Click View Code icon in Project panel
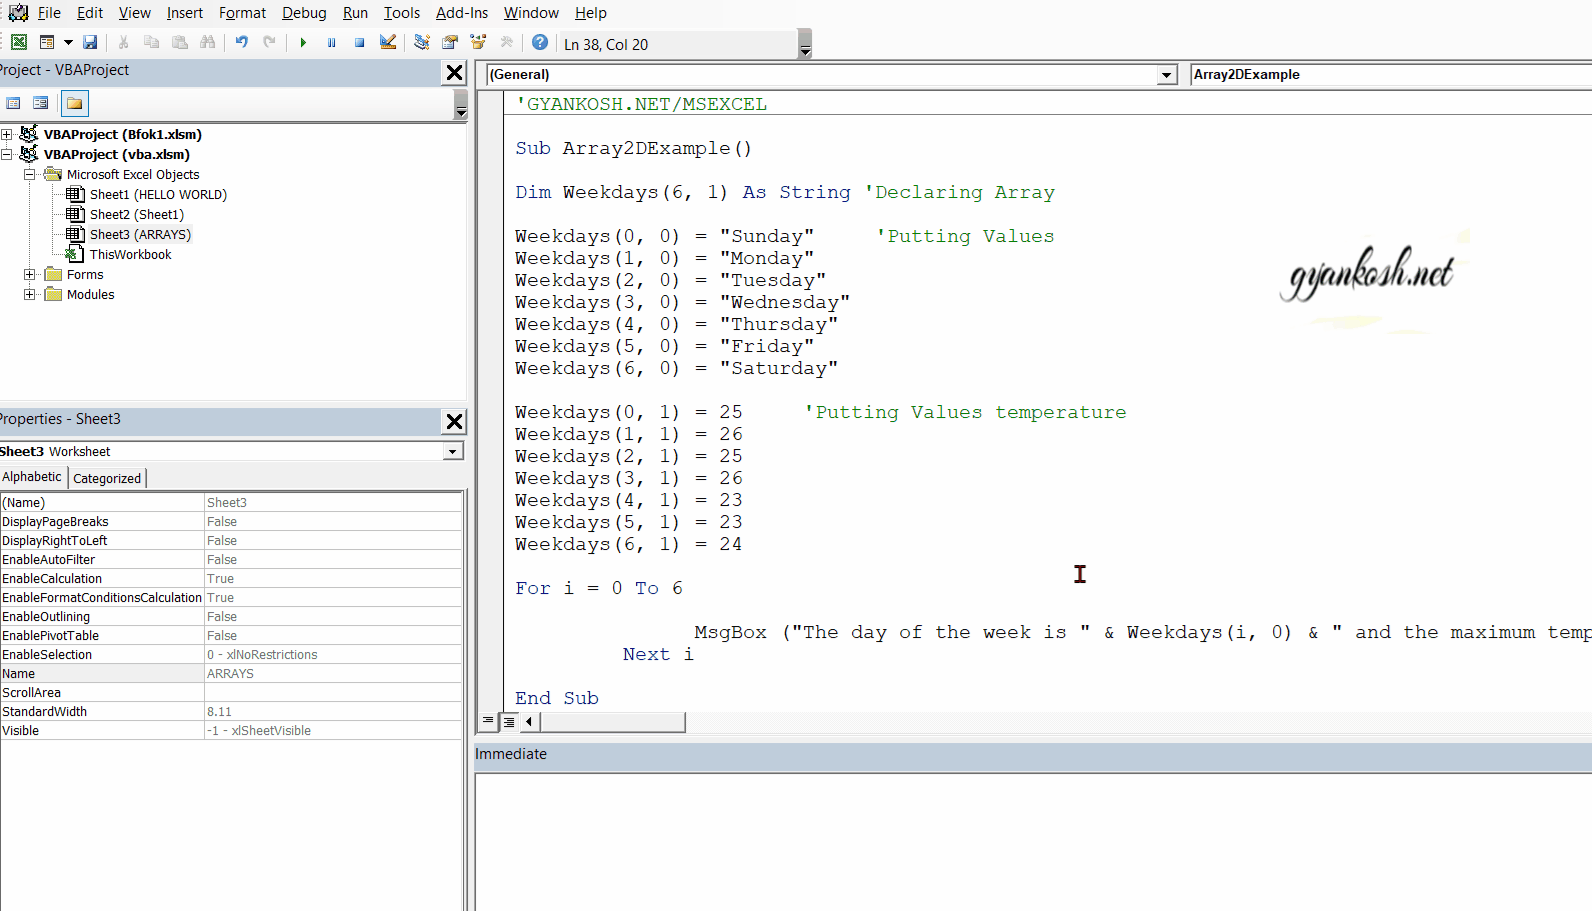This screenshot has height=911, width=1592. point(13,103)
